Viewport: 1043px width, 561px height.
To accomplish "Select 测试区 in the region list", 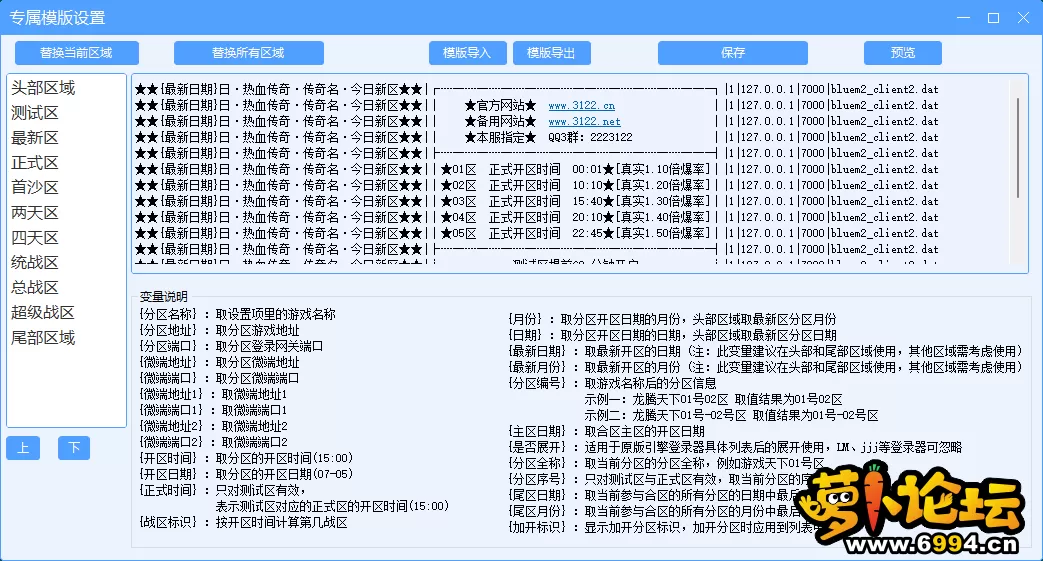I will [x=35, y=113].
